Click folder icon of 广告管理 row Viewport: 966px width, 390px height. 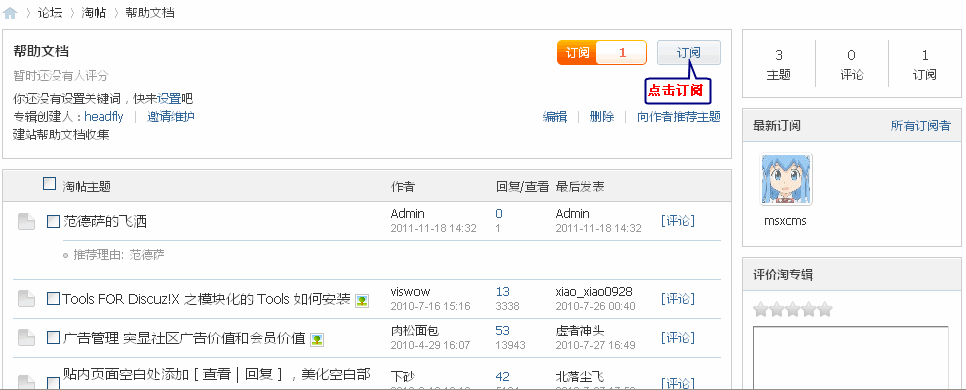tap(26, 338)
